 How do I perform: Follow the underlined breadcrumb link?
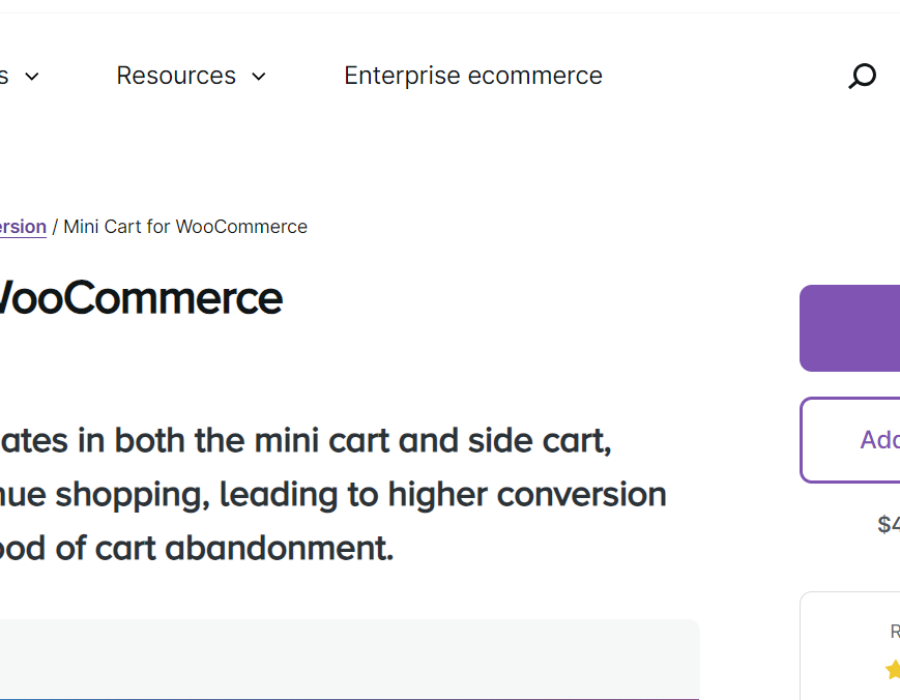[22, 227]
